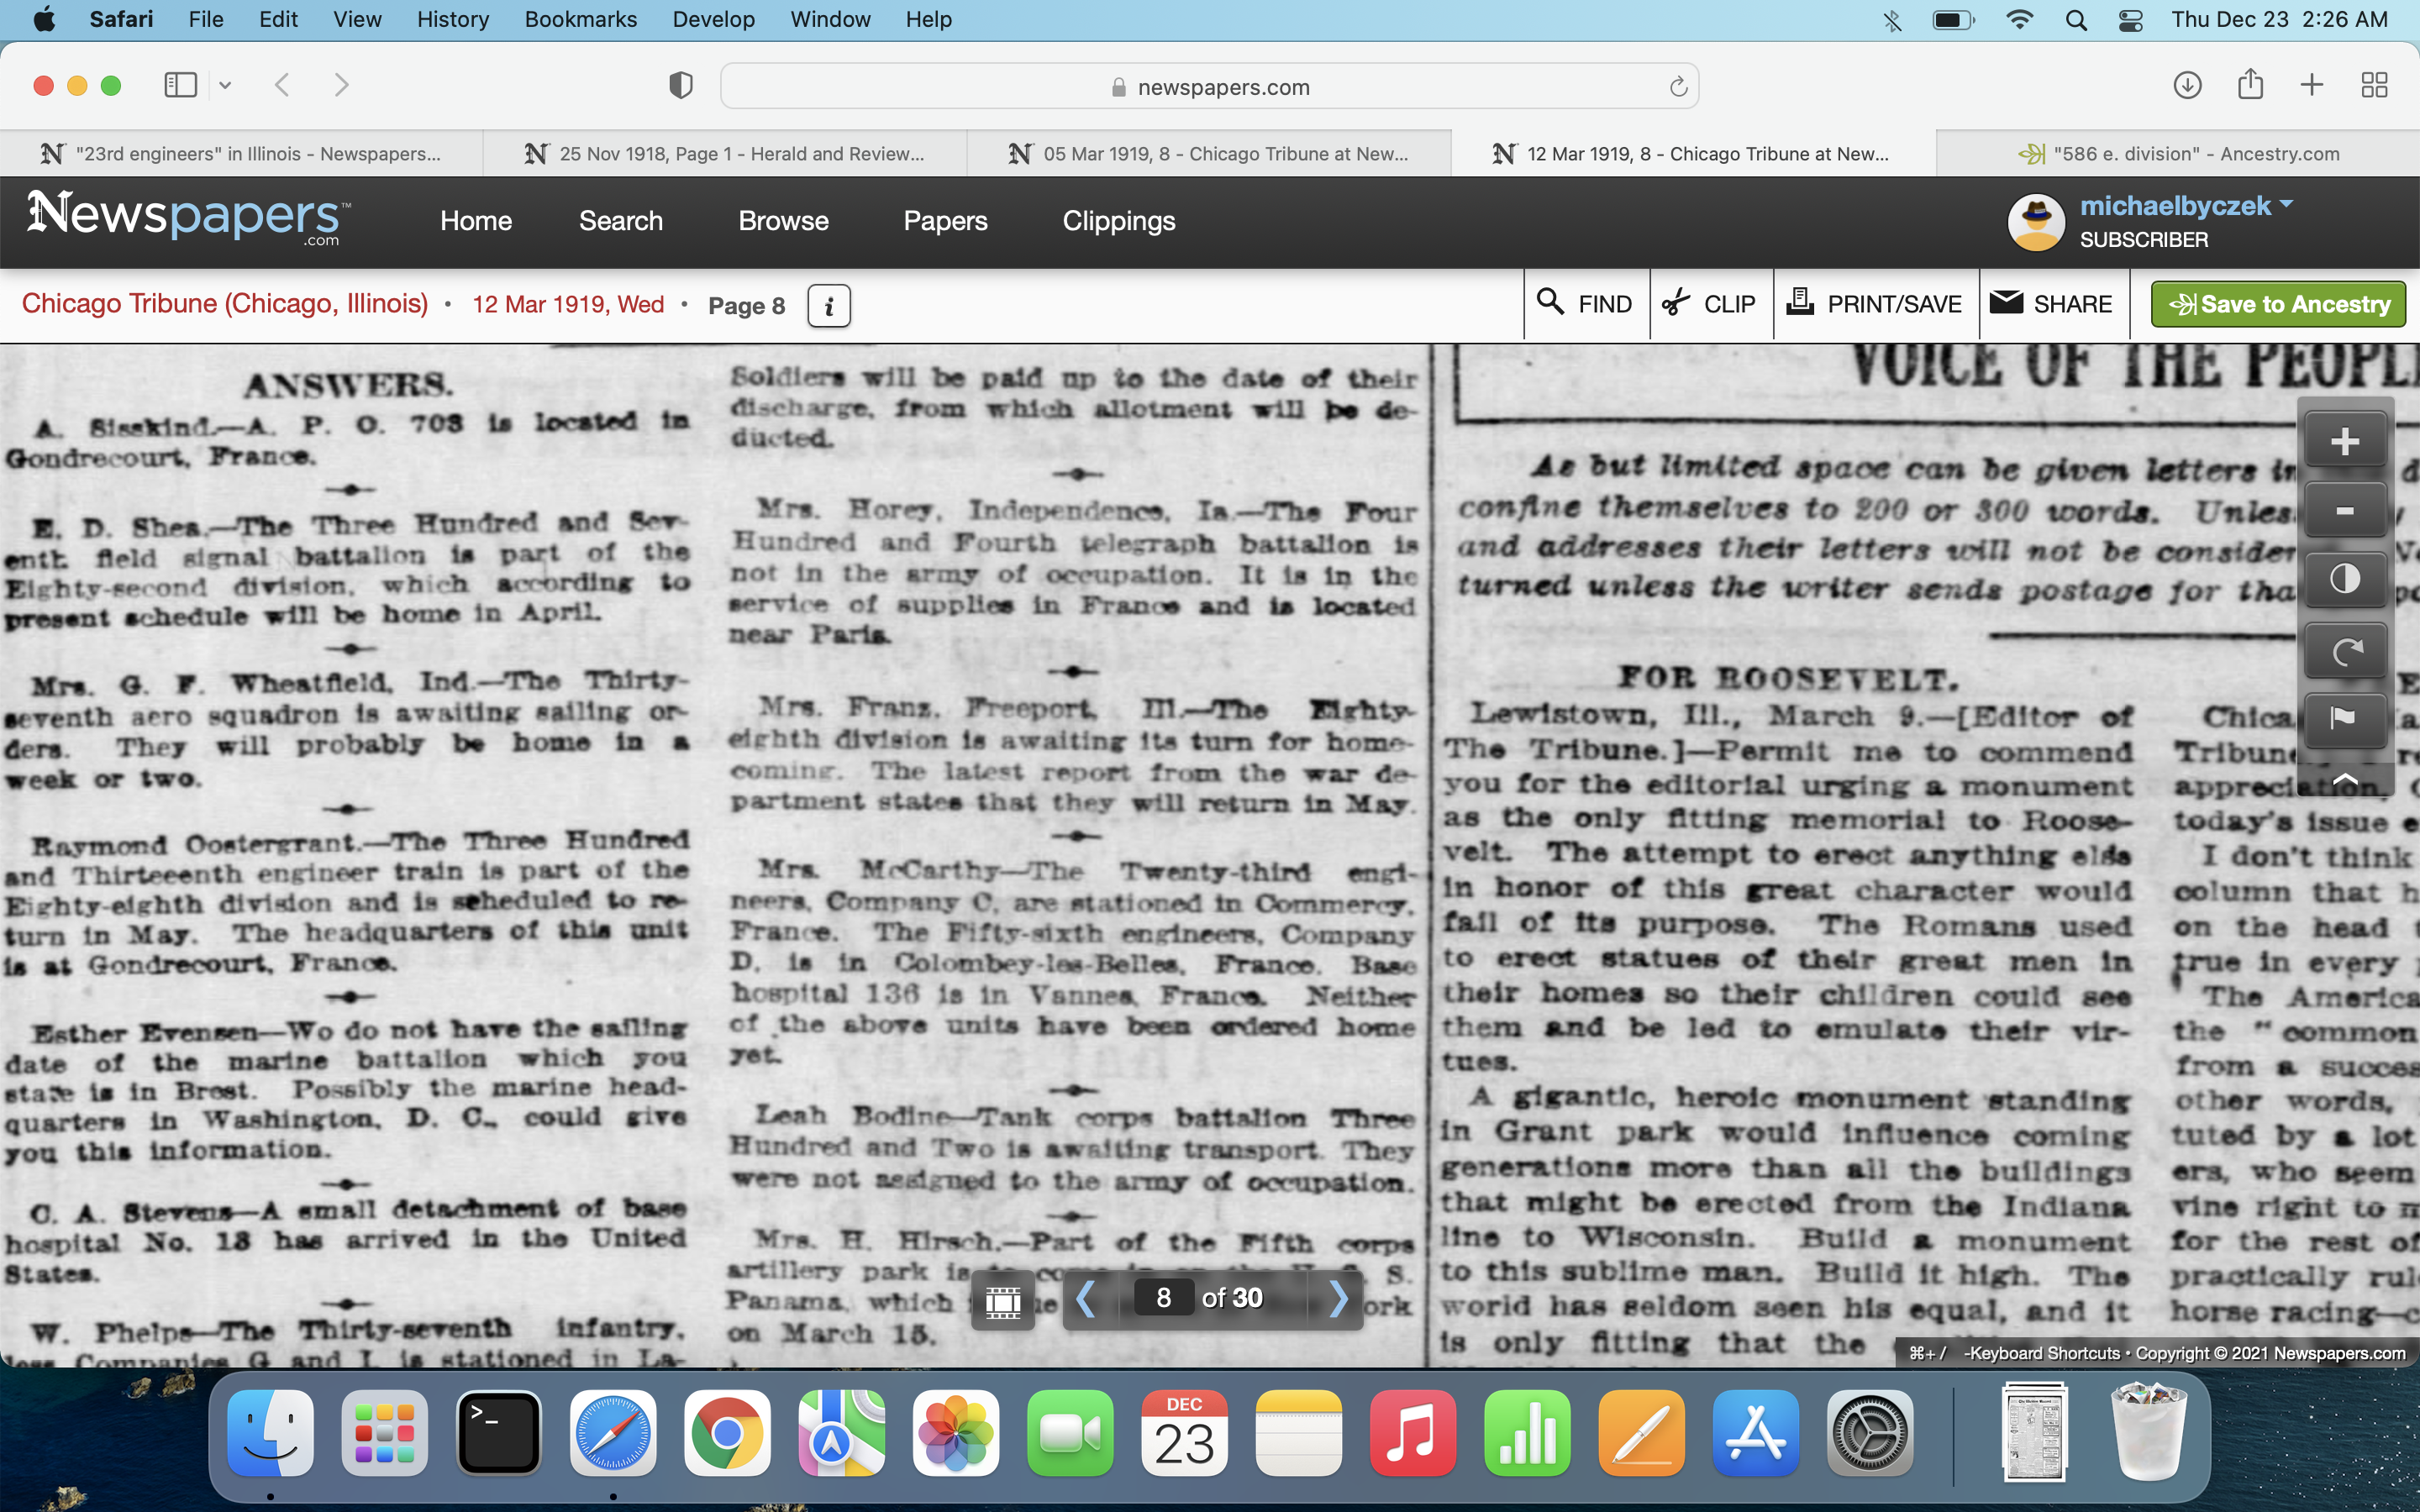The width and height of the screenshot is (2420, 1512).
Task: Open Control Center in the menu bar
Action: tap(2130, 20)
